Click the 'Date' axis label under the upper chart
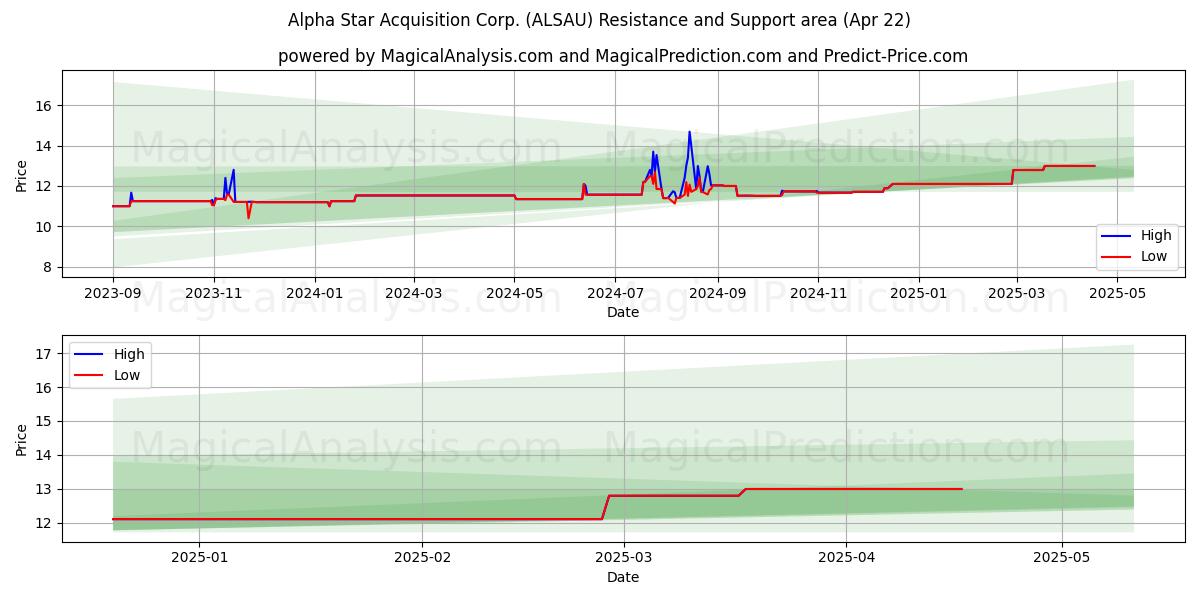1200x600 pixels. click(x=622, y=312)
